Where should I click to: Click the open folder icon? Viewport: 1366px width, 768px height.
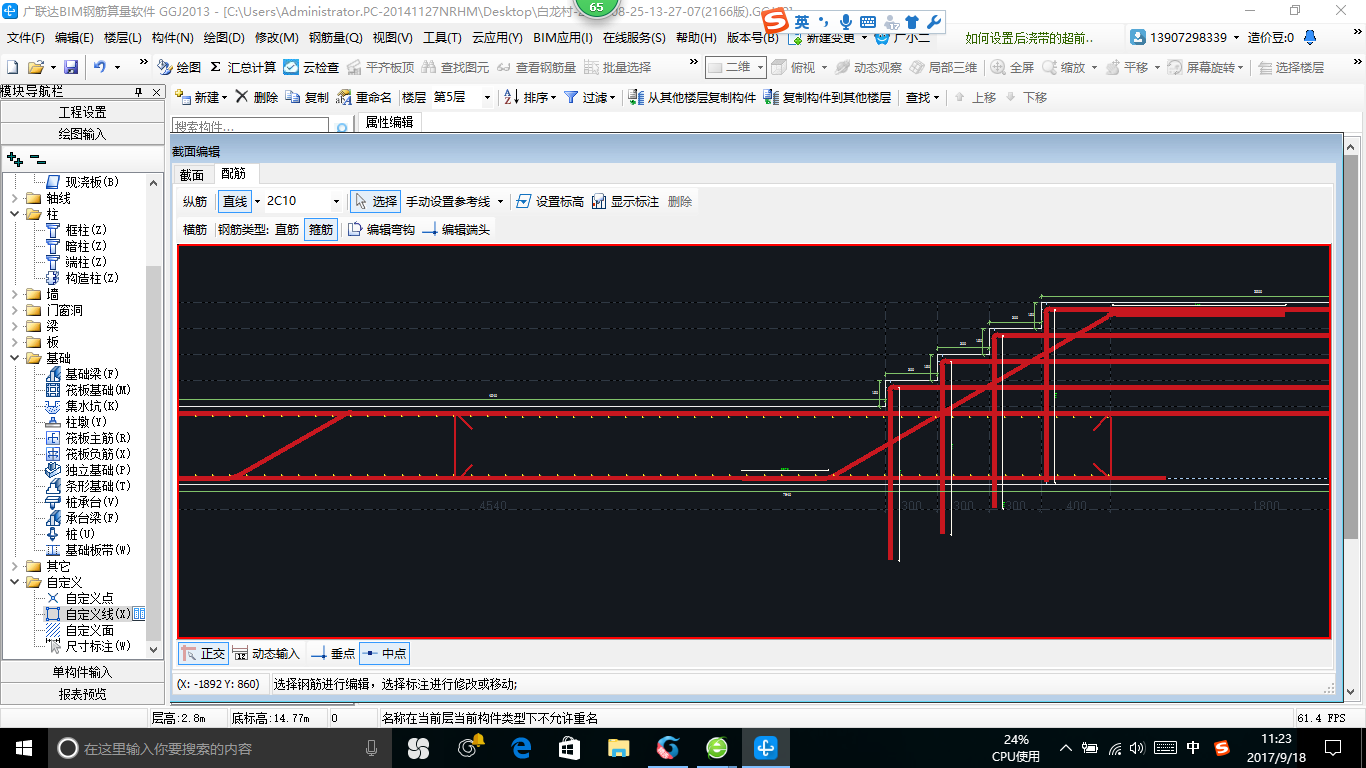click(35, 67)
